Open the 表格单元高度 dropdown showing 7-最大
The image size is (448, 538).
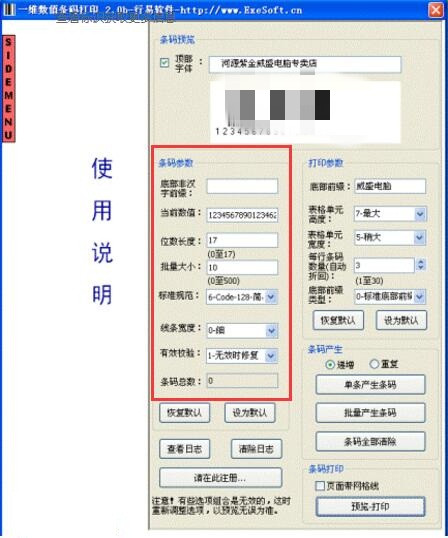click(x=390, y=214)
